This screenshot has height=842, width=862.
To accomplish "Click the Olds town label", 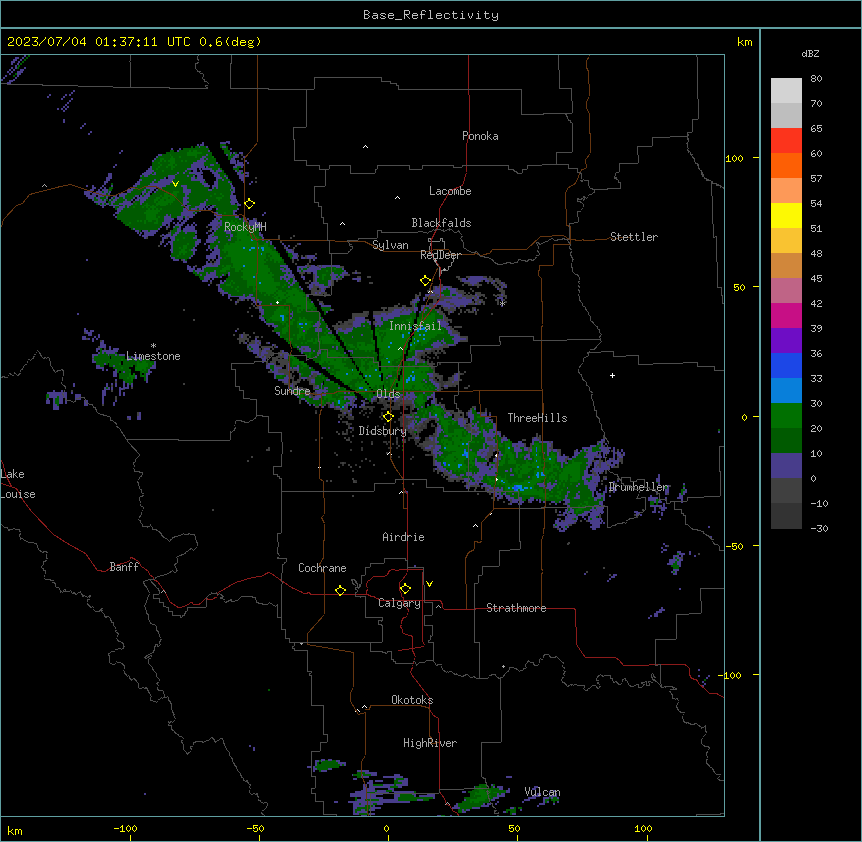I will [x=388, y=394].
